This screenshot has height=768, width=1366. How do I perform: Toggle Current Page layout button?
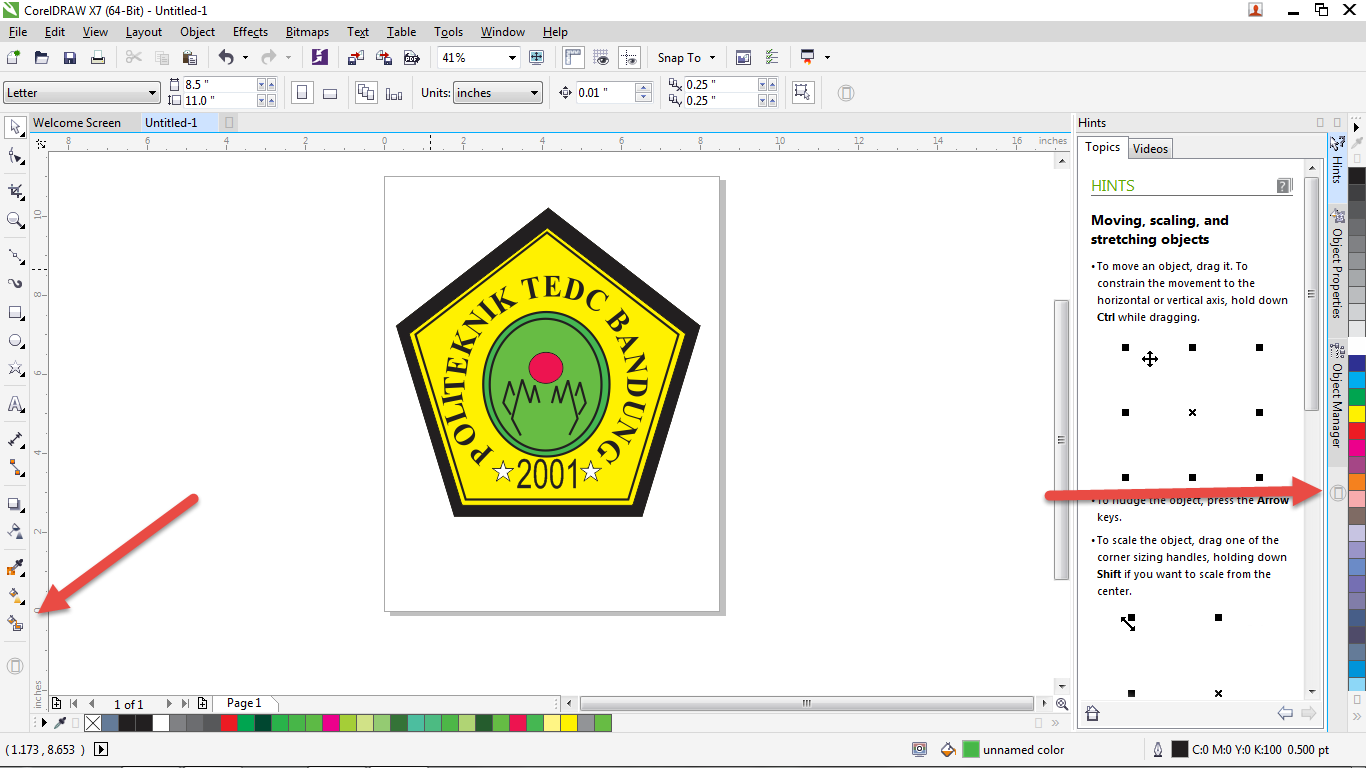tap(394, 93)
